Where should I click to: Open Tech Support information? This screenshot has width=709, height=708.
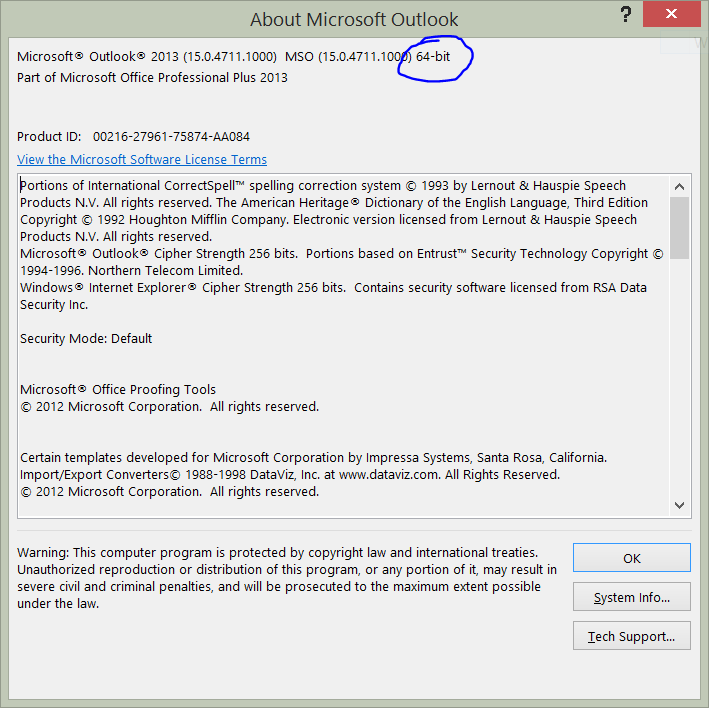click(632, 636)
